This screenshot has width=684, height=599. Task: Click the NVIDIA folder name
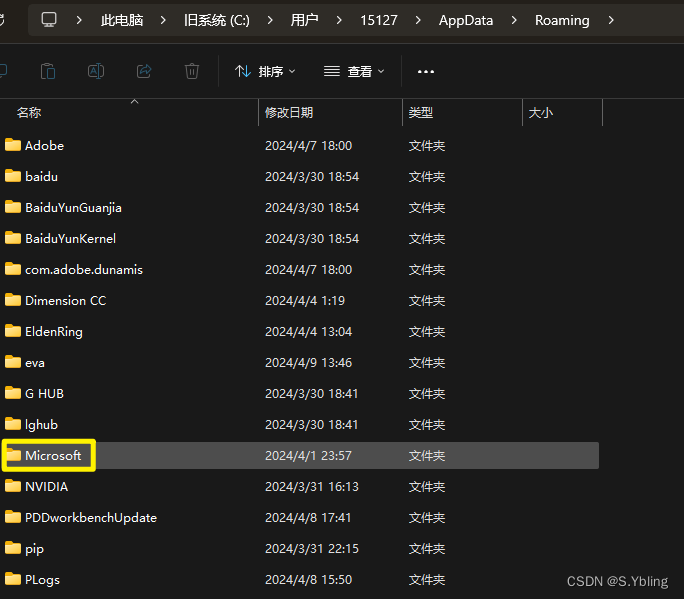pos(47,486)
